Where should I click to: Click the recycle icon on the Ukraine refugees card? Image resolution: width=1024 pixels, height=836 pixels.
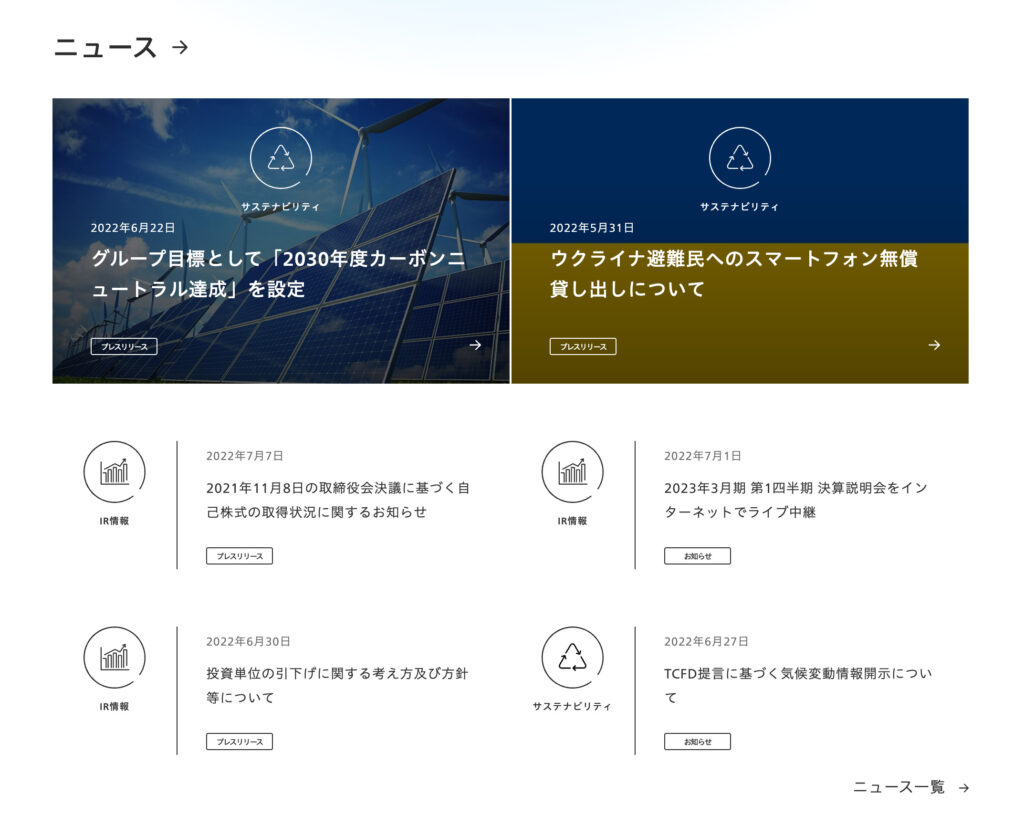(740, 158)
